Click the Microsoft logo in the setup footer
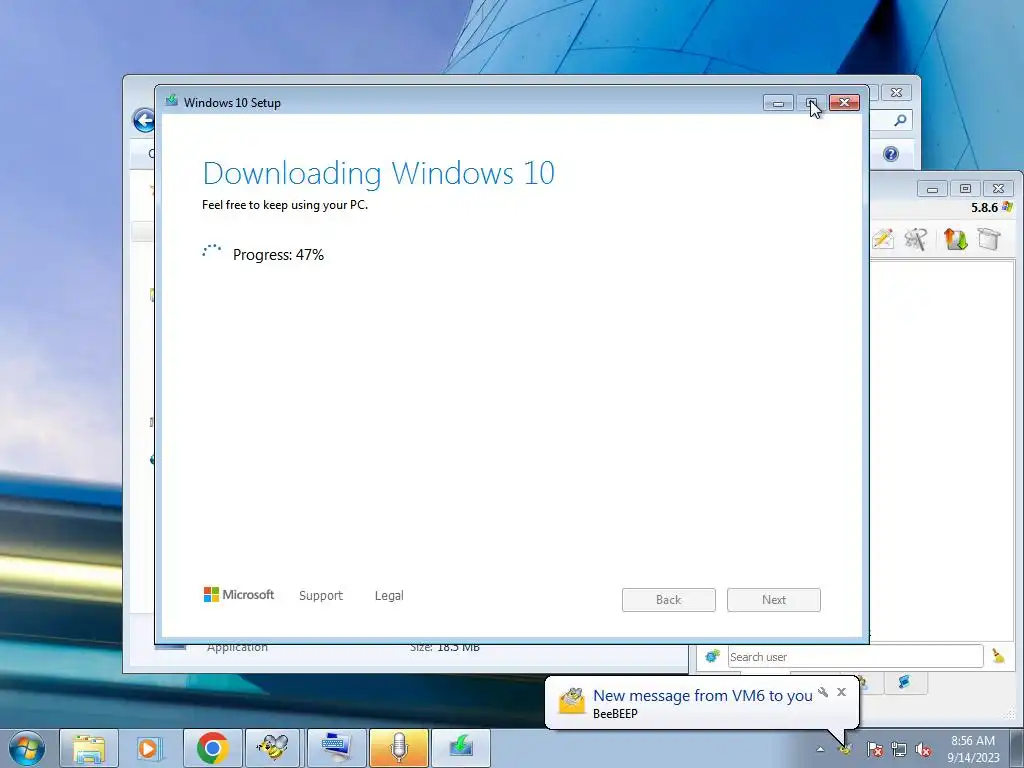This screenshot has width=1024, height=768. [239, 594]
